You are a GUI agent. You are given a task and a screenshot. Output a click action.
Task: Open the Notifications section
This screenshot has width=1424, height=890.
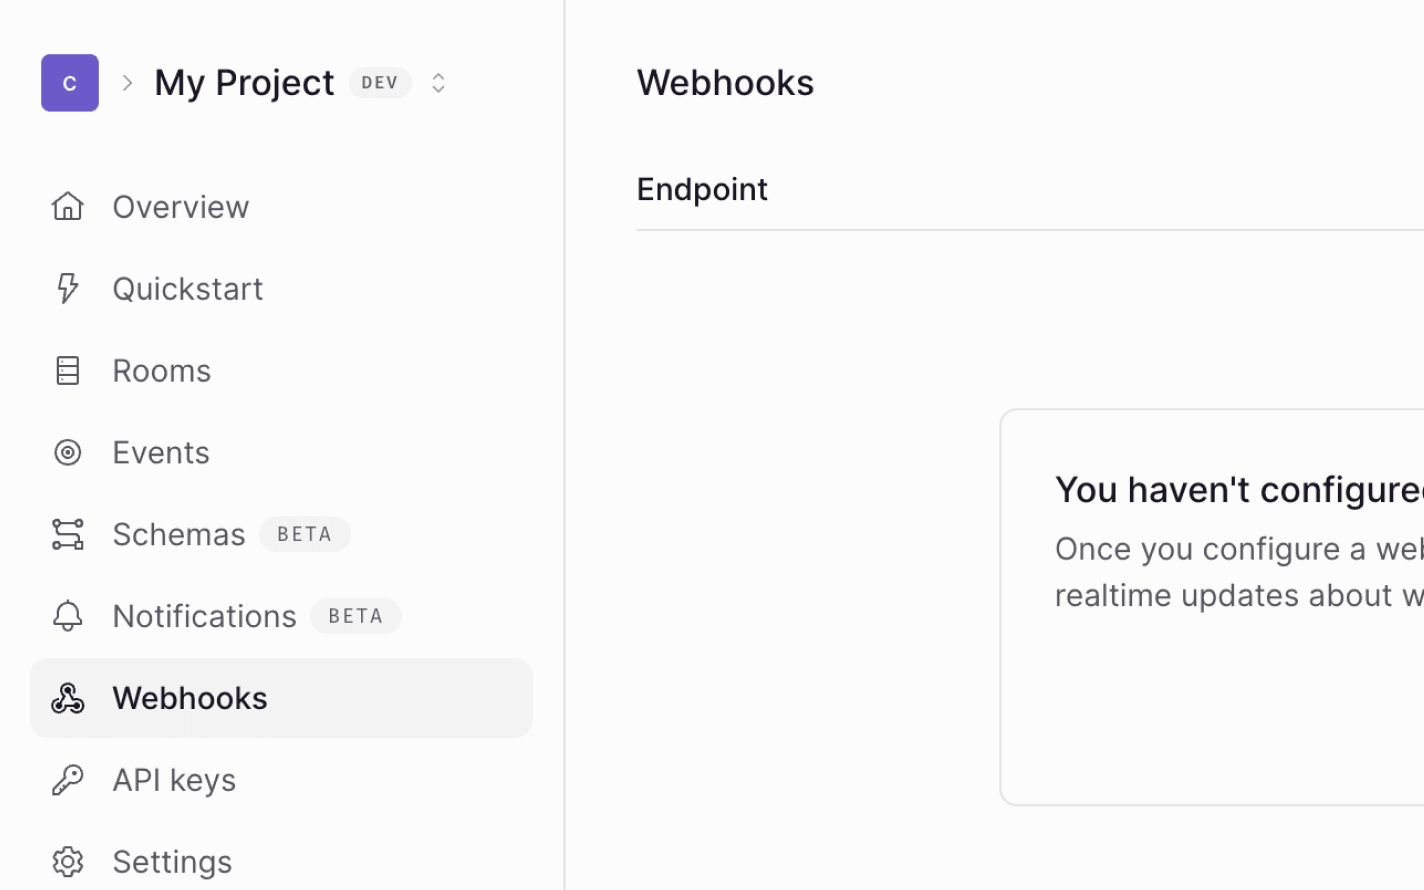point(204,616)
